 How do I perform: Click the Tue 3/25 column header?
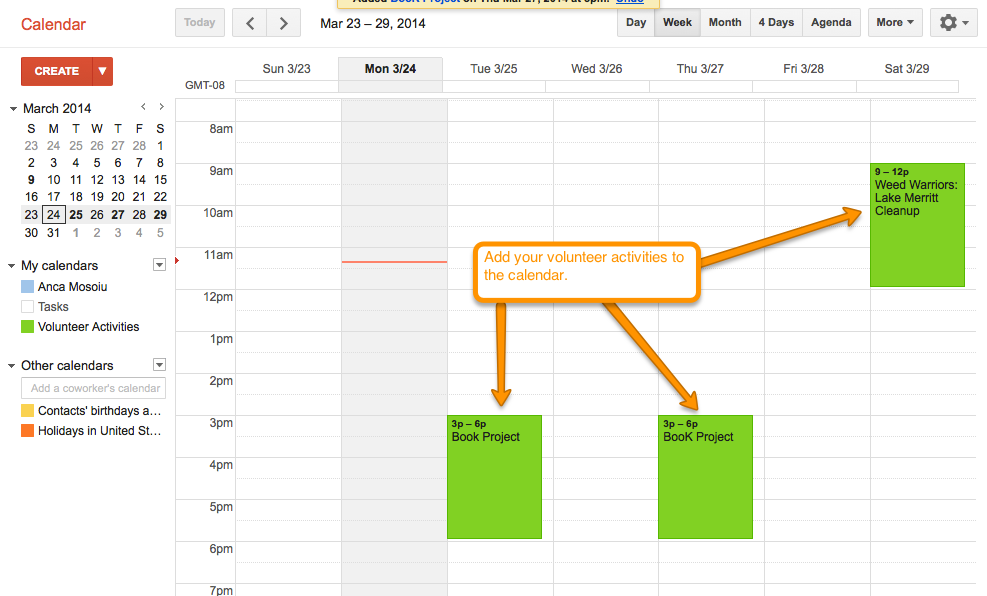click(494, 69)
